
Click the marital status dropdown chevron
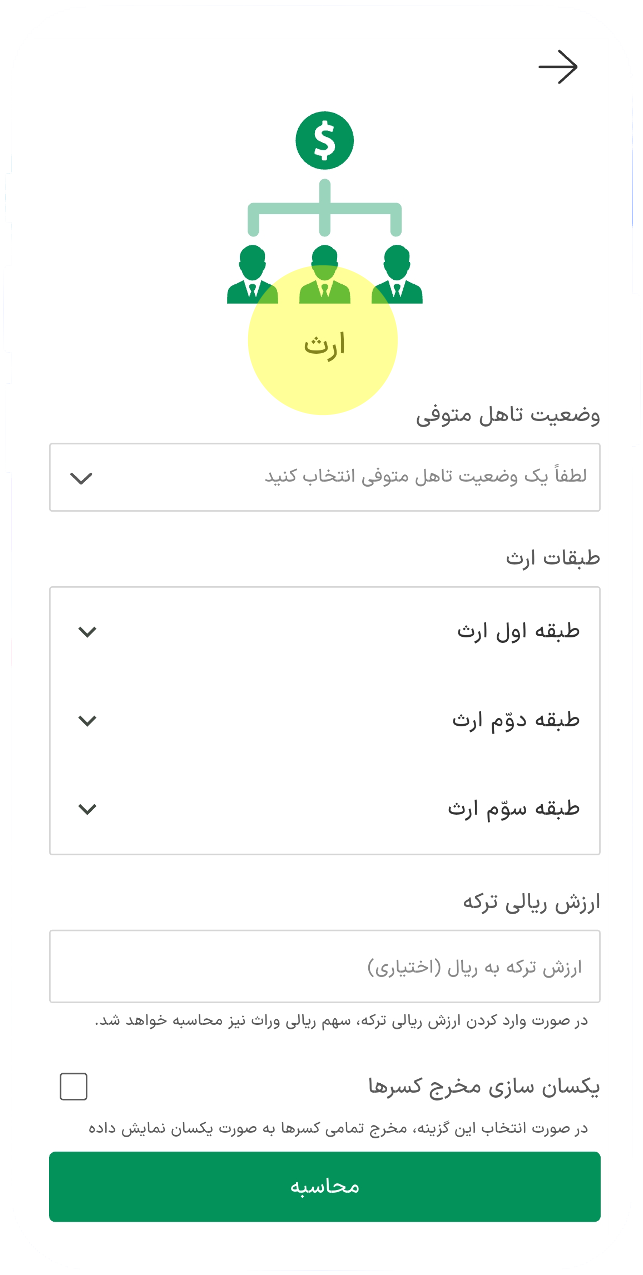[x=82, y=477]
